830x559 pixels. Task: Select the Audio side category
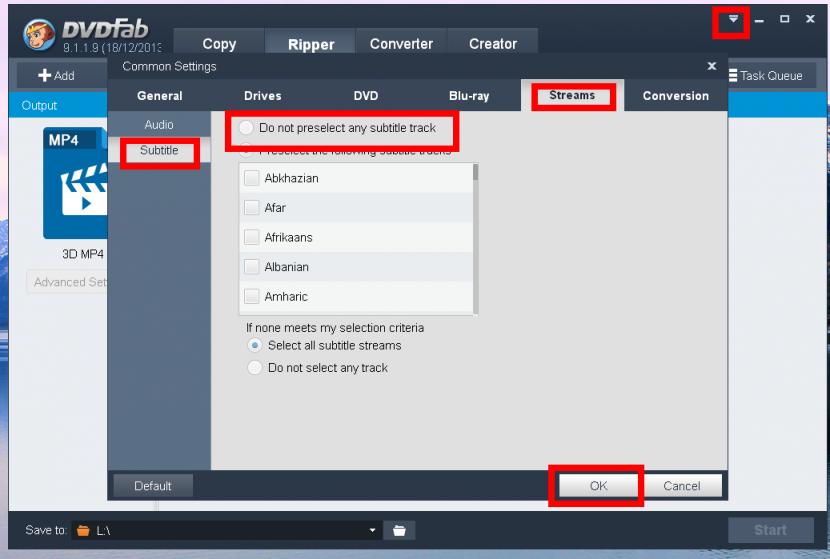159,125
